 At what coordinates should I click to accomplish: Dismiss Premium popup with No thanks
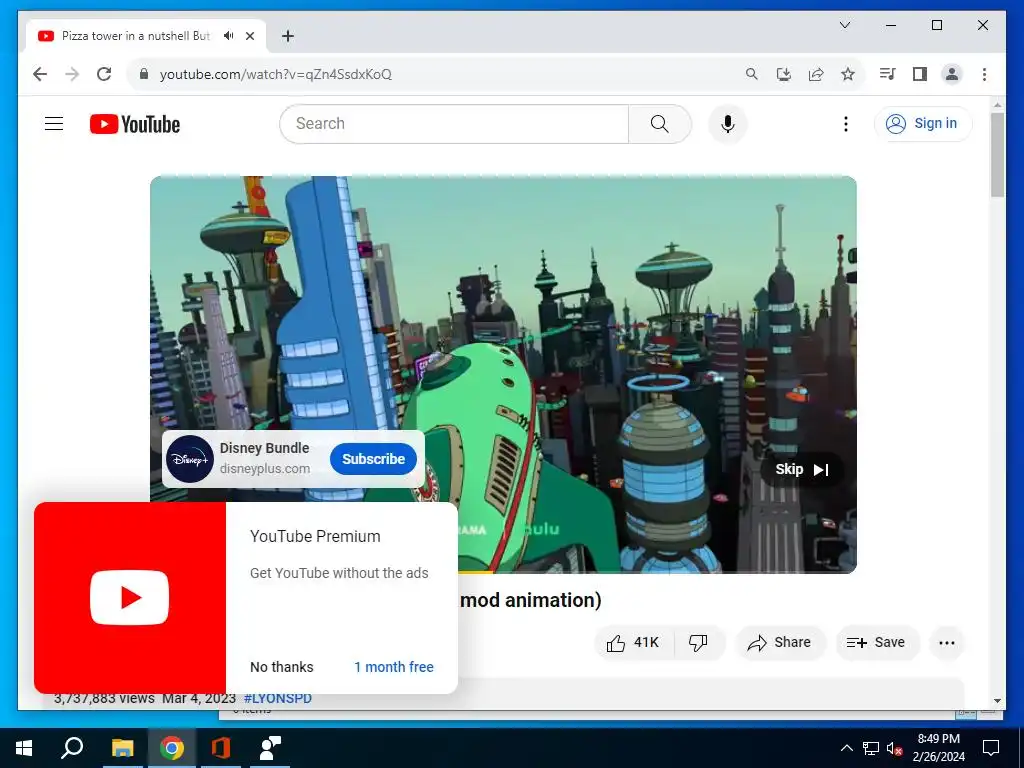[281, 667]
